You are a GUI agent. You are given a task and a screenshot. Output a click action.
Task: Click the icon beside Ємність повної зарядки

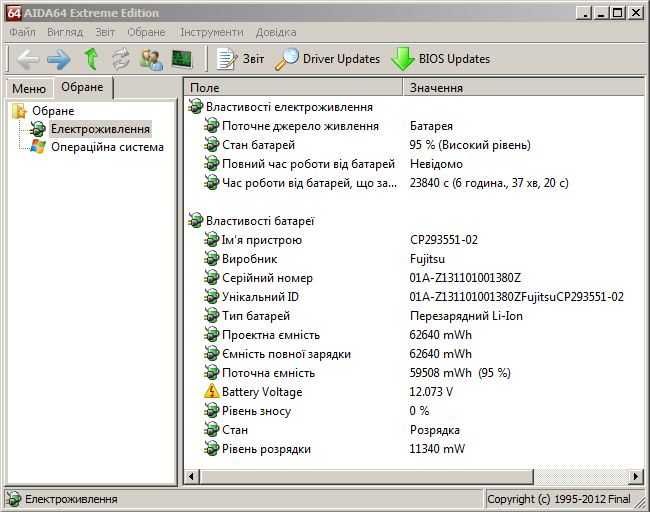tap(211, 354)
